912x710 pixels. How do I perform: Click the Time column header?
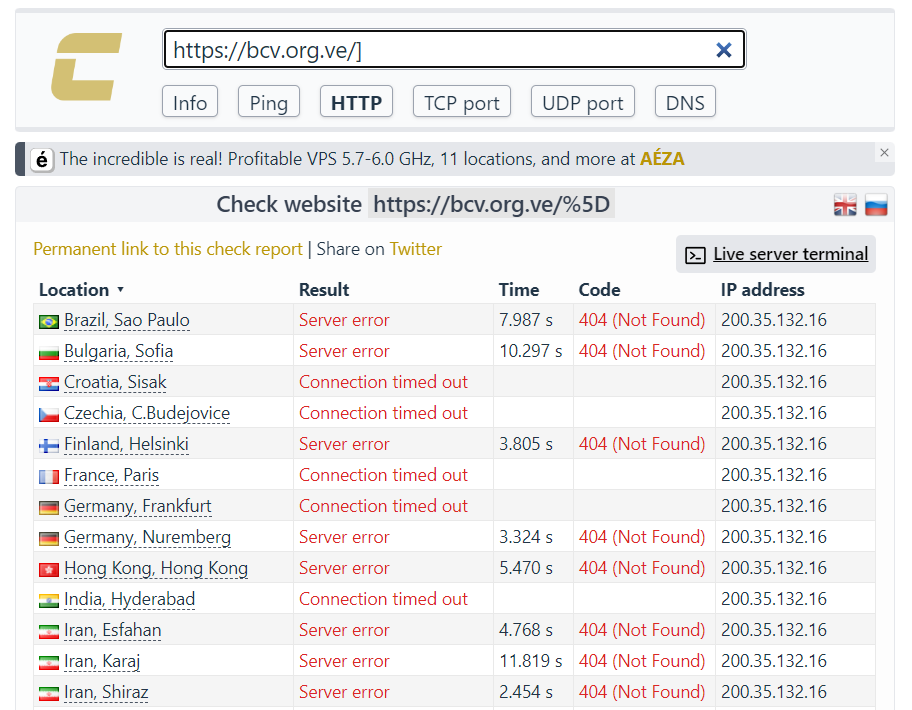point(519,290)
